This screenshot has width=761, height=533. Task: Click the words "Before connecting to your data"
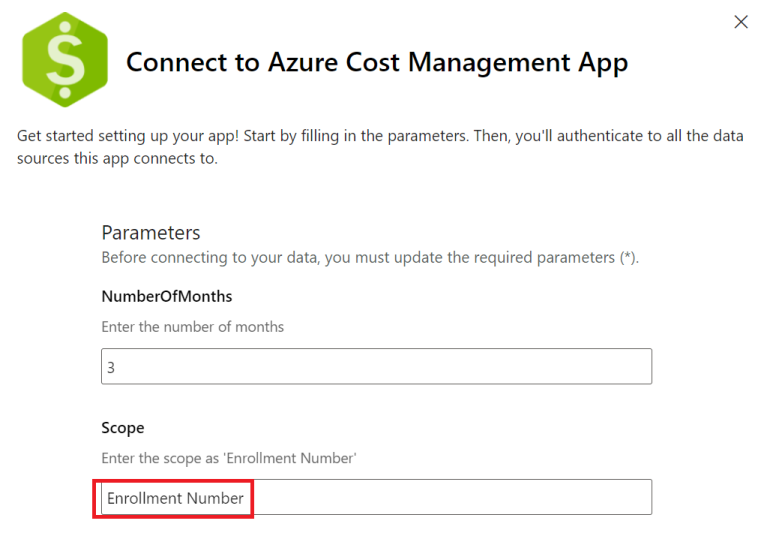(196, 257)
